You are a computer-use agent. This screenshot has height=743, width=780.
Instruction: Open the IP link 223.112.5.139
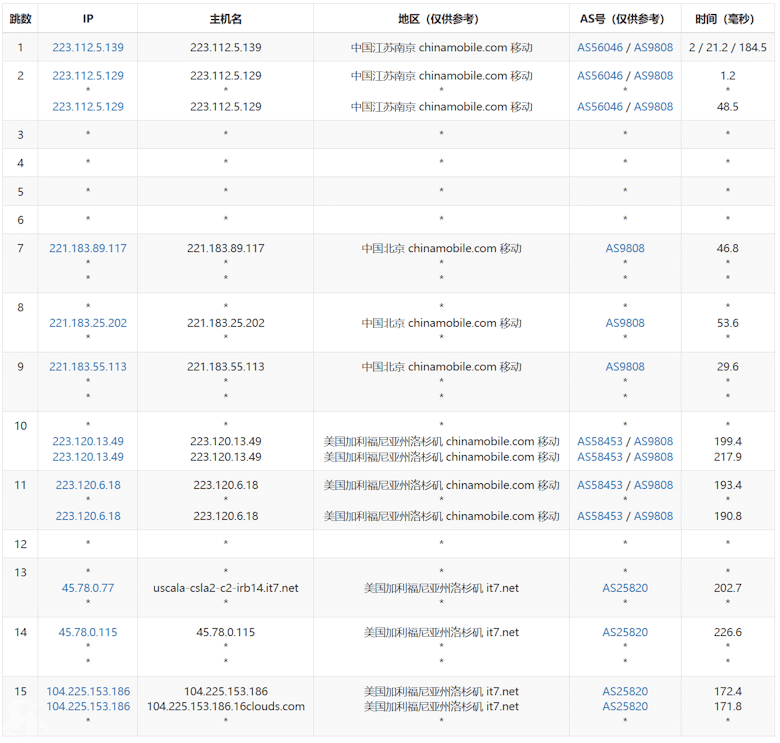pyautogui.click(x=88, y=47)
